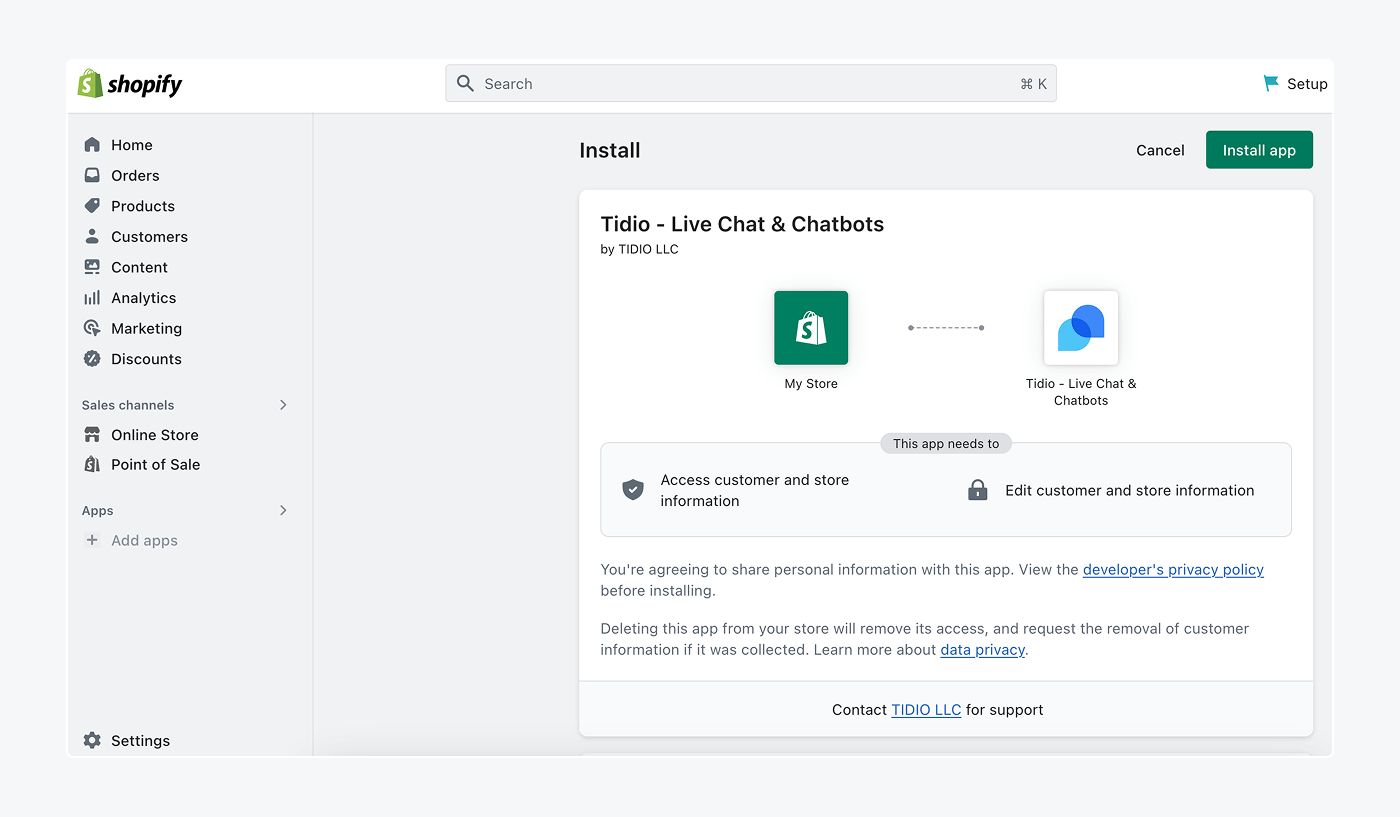The height and width of the screenshot is (817, 1400).
Task: Expand the Apps section chevron
Action: click(283, 510)
